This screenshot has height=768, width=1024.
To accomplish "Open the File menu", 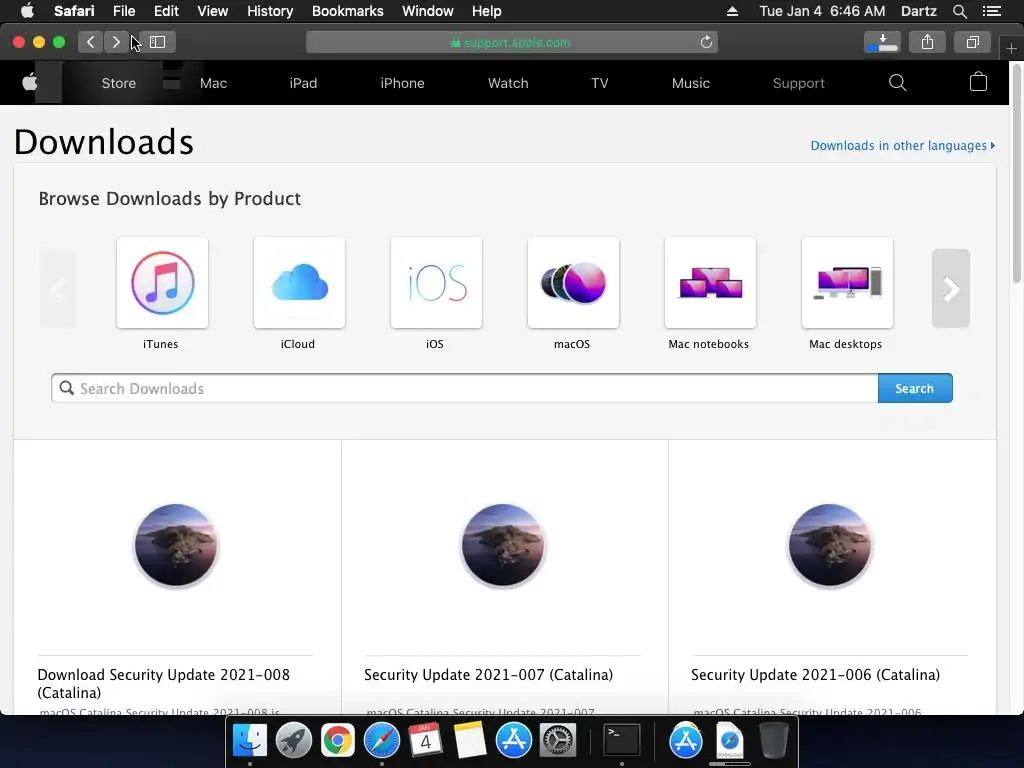I will pos(124,11).
